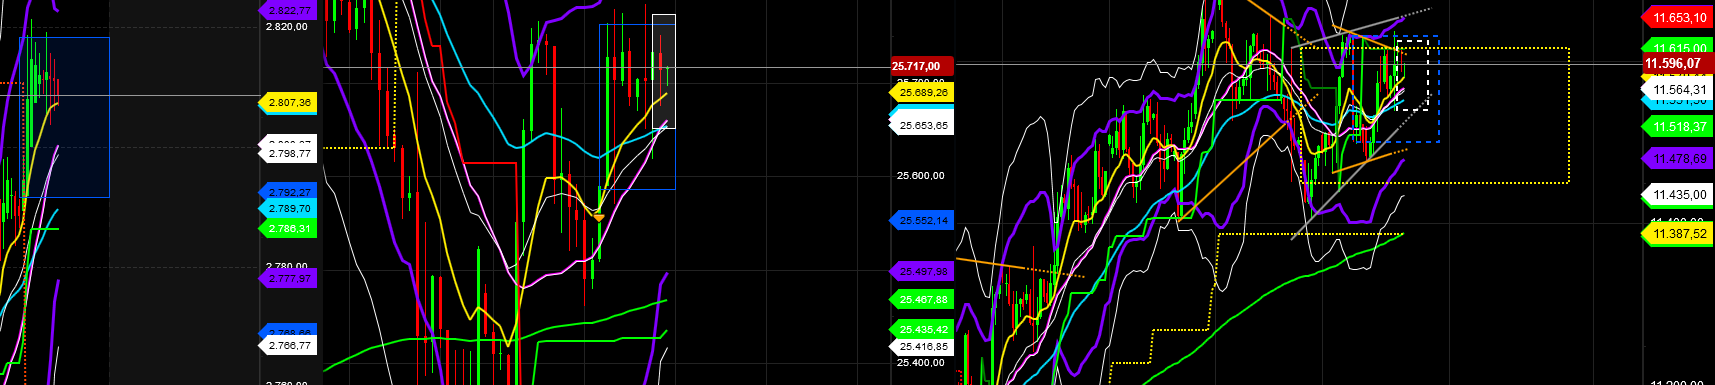This screenshot has width=1715, height=385.
Task: Click the white 2.798,77 price label
Action: [288, 153]
